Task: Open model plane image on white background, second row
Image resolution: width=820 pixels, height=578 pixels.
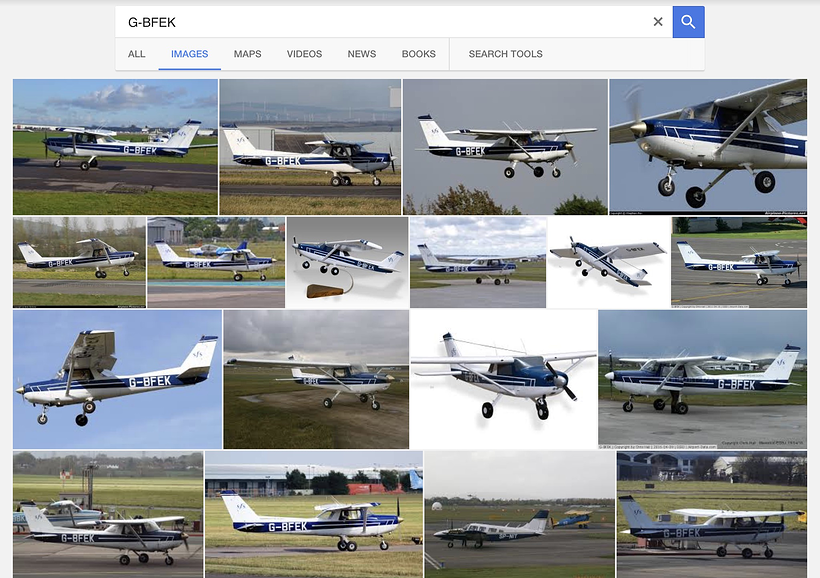Action: pos(609,262)
